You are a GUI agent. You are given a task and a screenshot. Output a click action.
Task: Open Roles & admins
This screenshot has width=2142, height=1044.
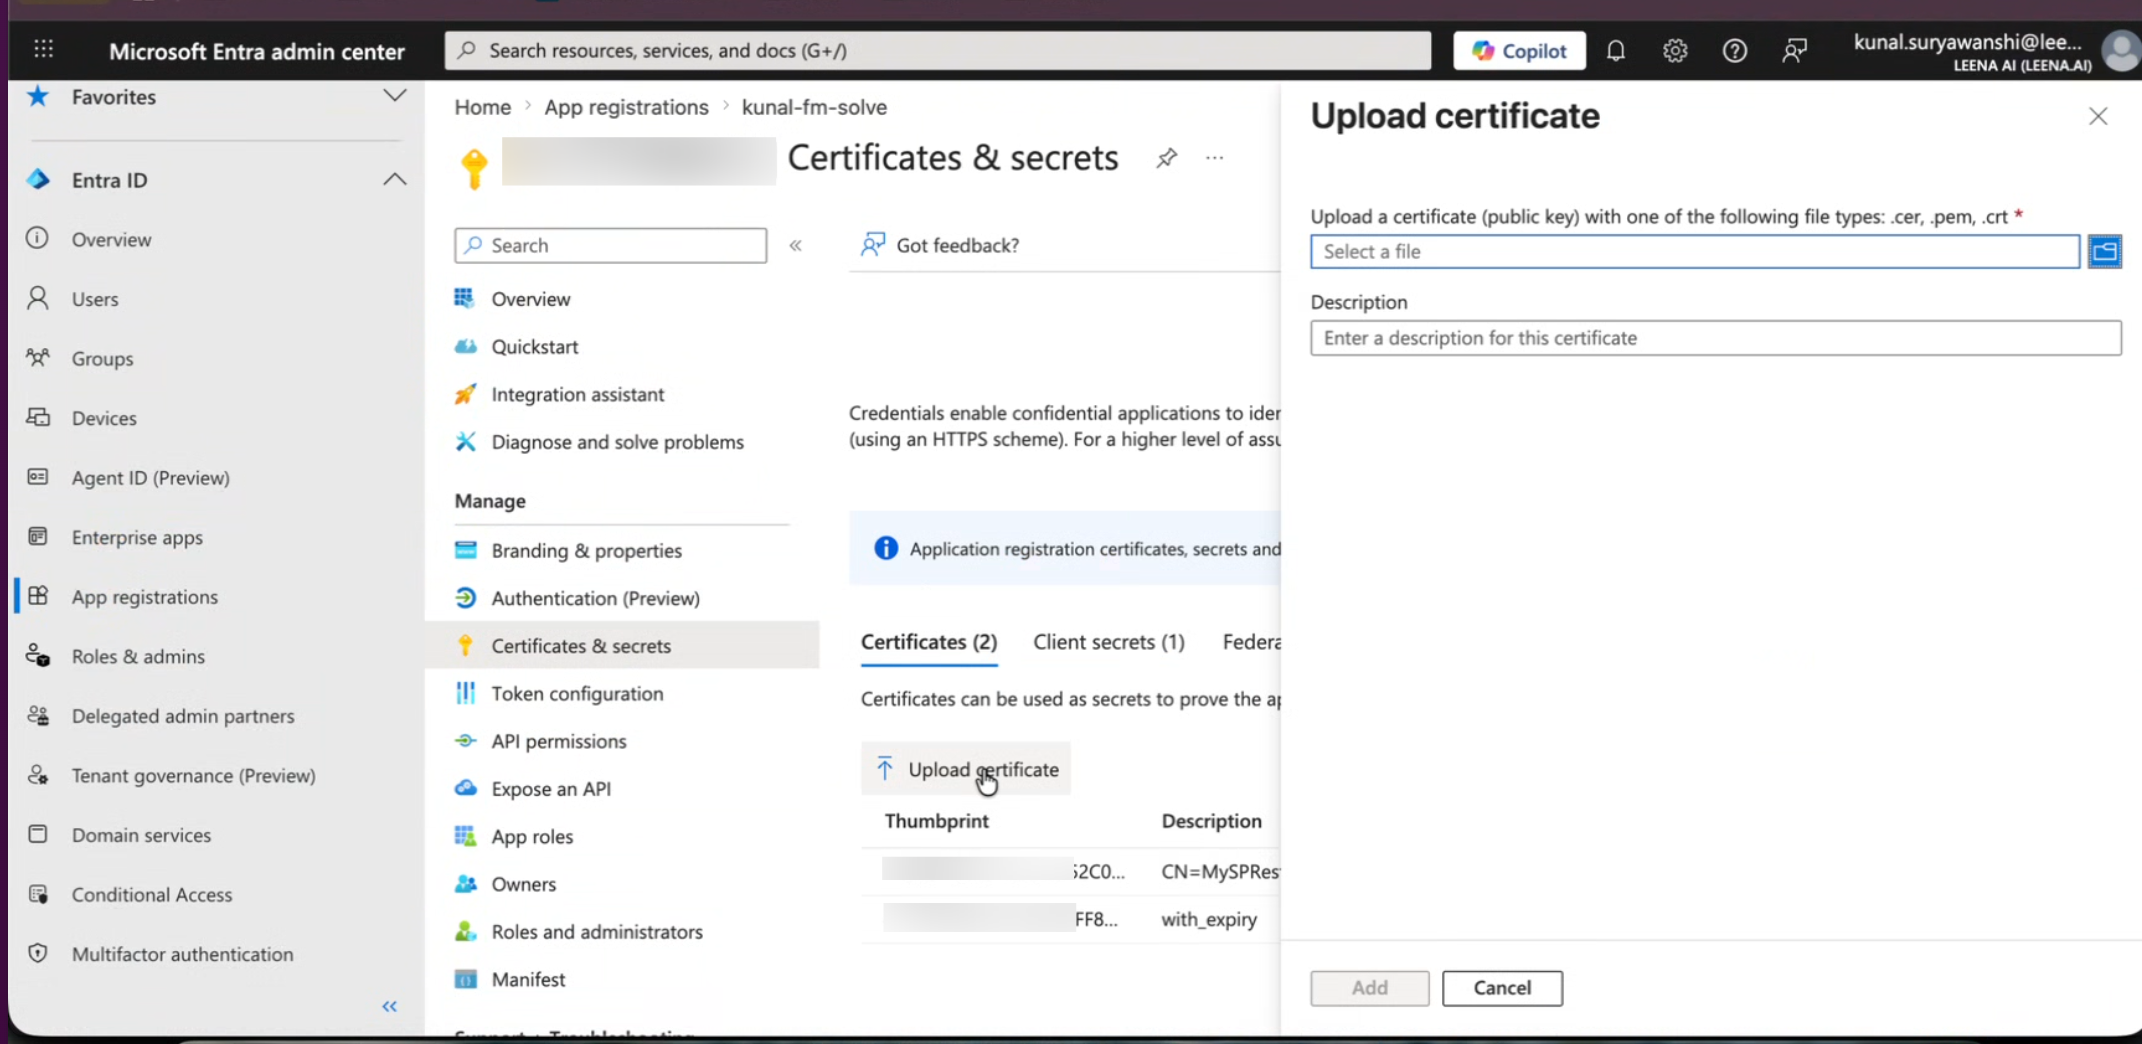[x=138, y=656]
